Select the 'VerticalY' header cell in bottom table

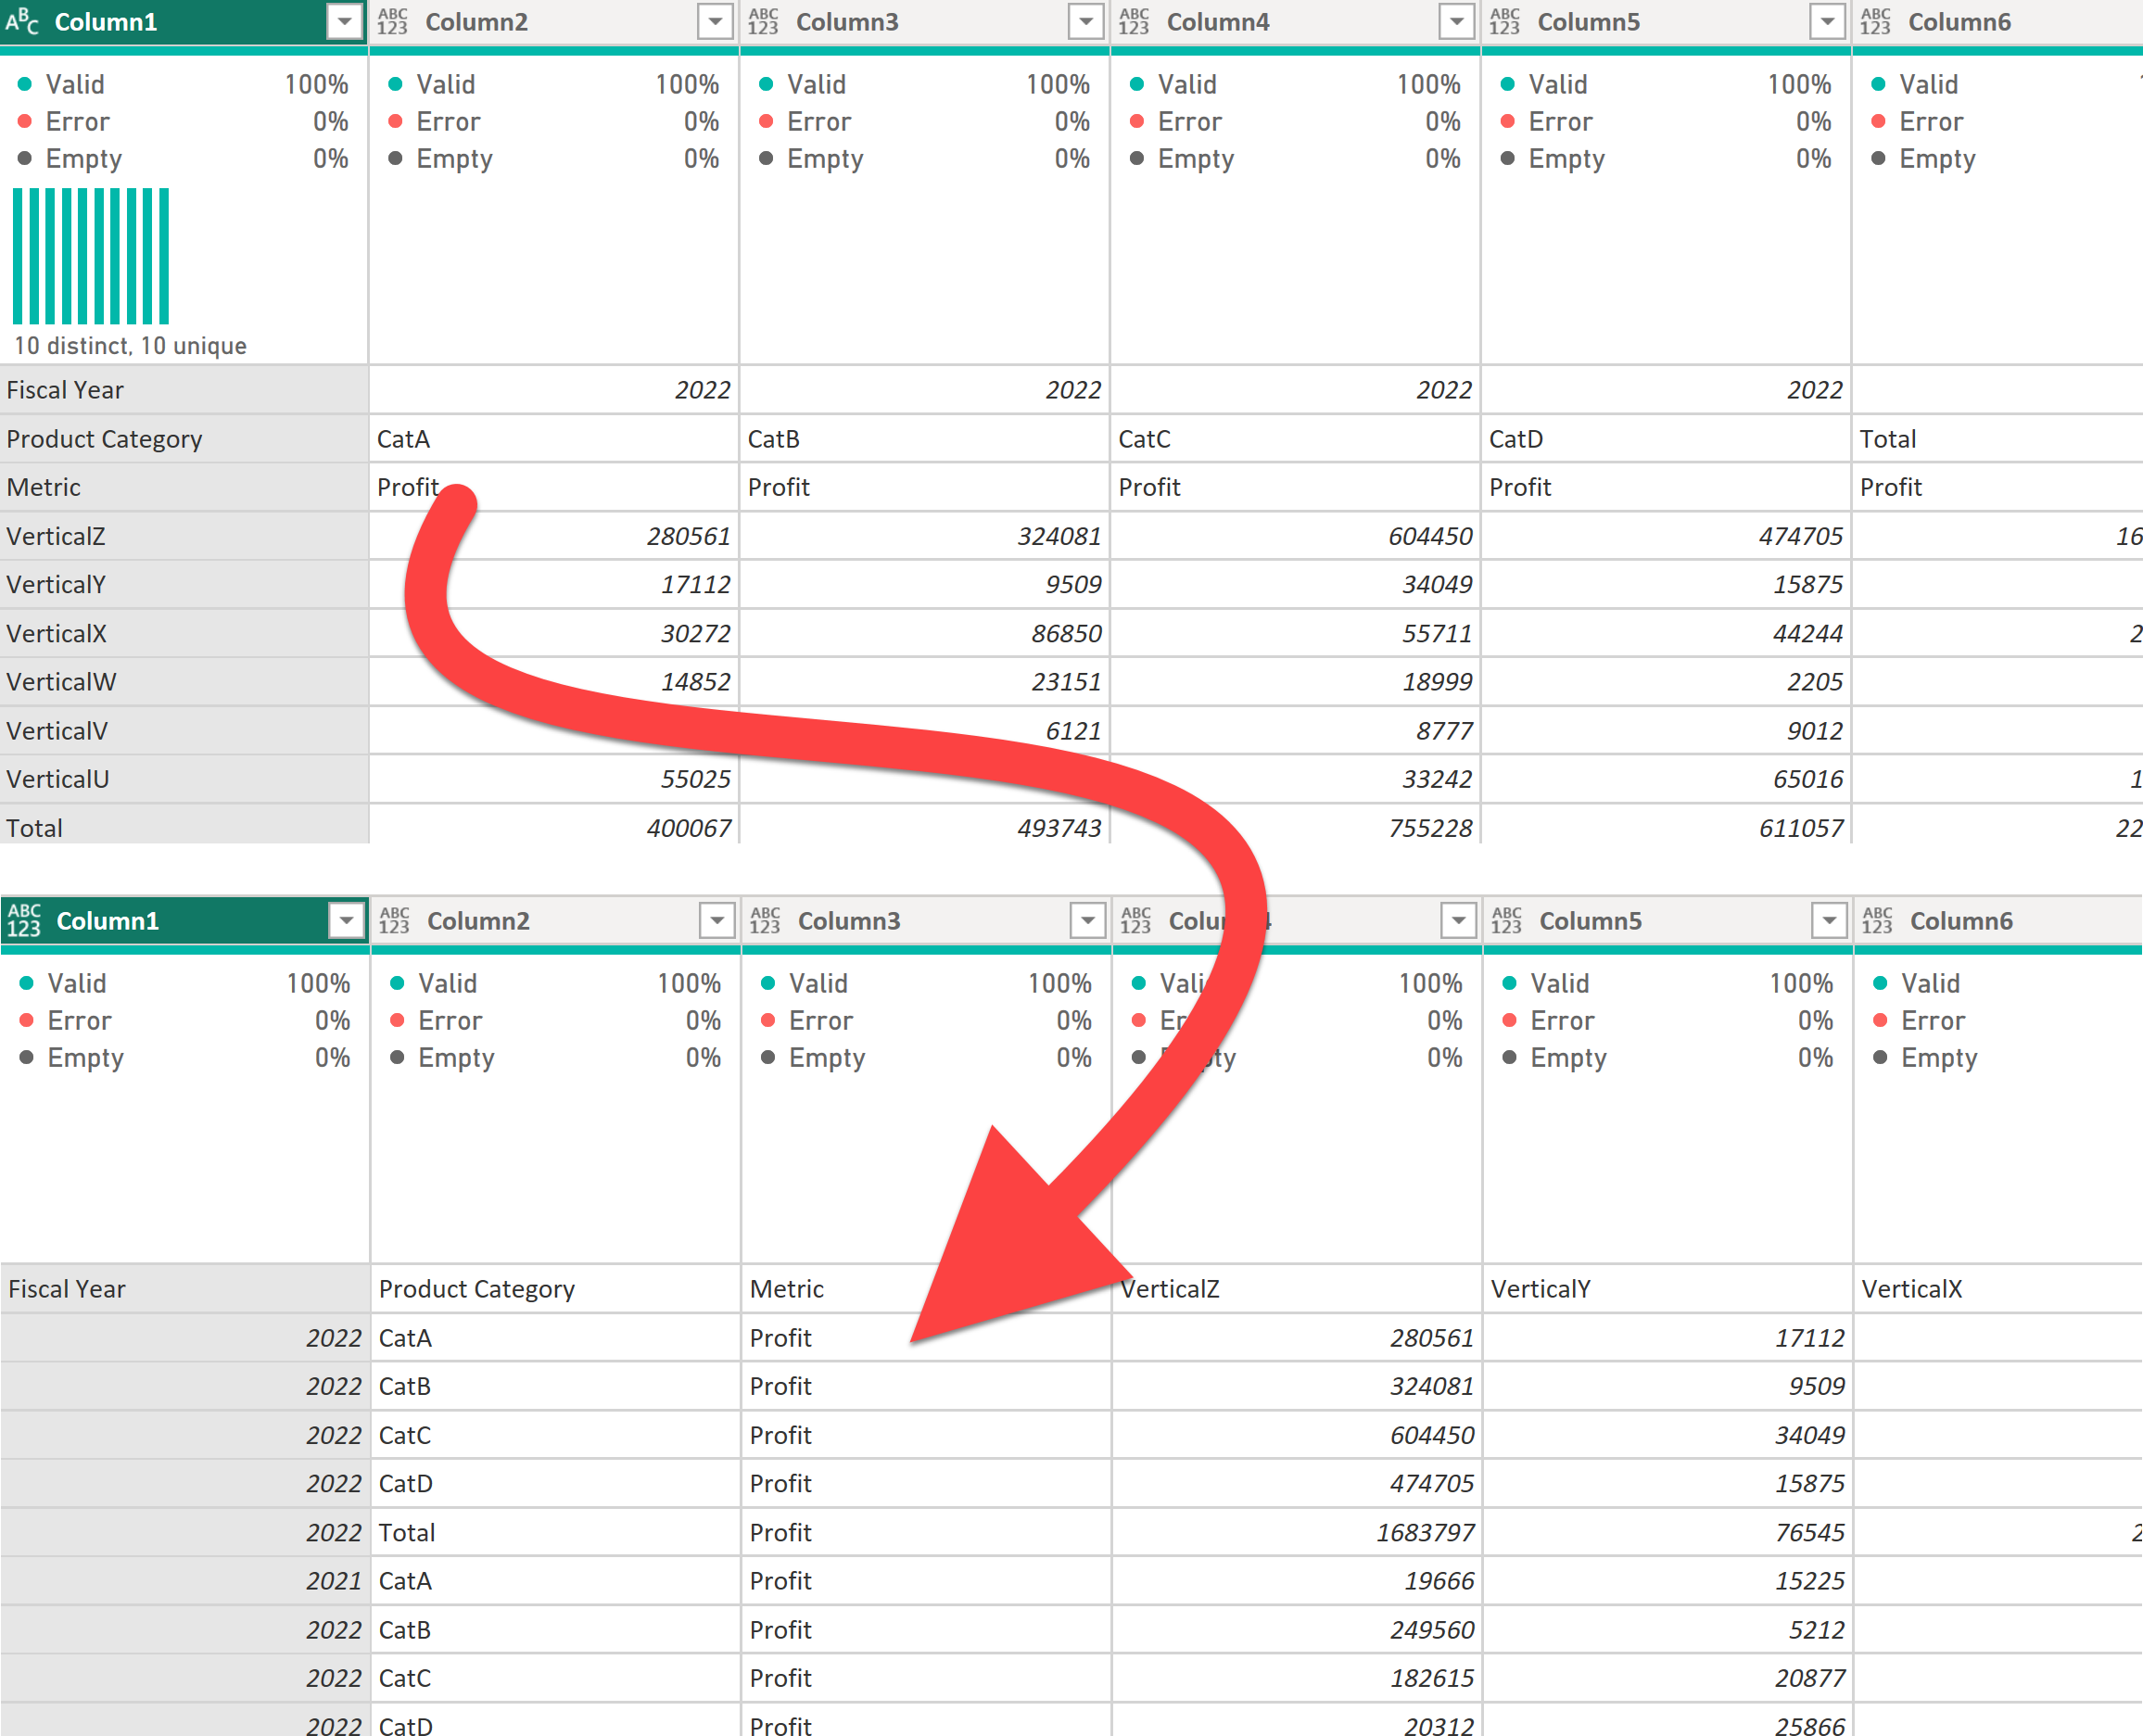coord(1668,1289)
